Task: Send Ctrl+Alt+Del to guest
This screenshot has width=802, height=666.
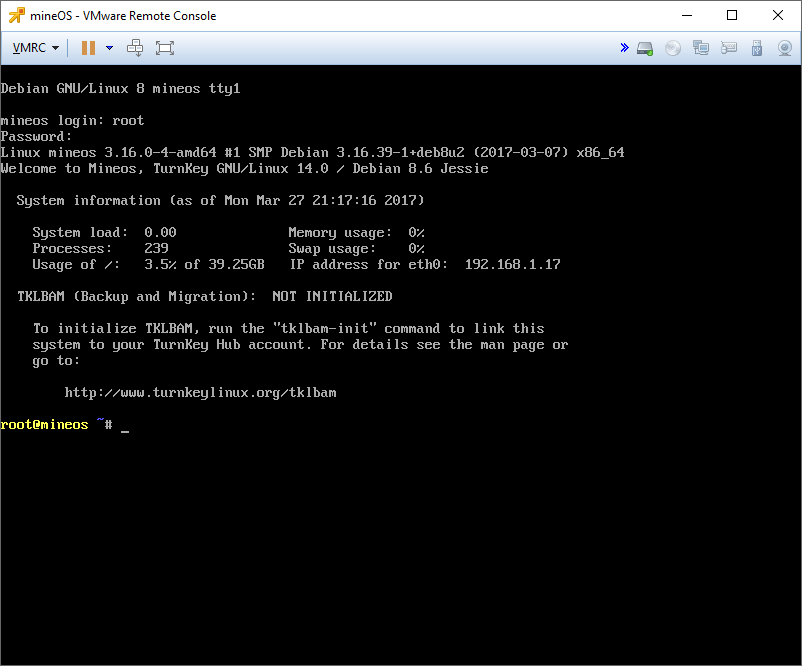Action: (135, 48)
